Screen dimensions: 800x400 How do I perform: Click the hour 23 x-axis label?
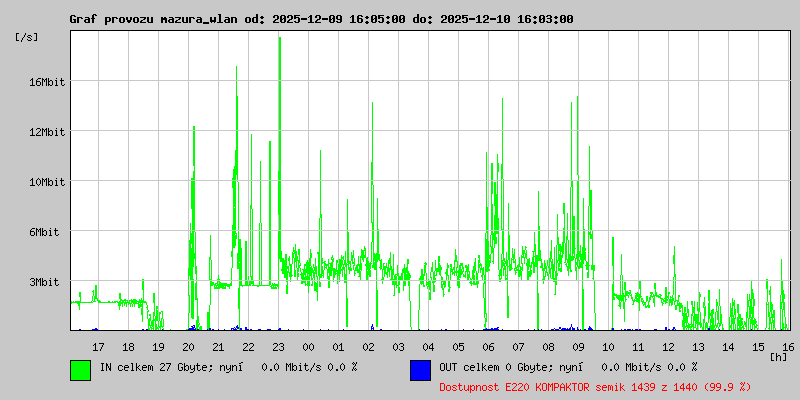[279, 347]
